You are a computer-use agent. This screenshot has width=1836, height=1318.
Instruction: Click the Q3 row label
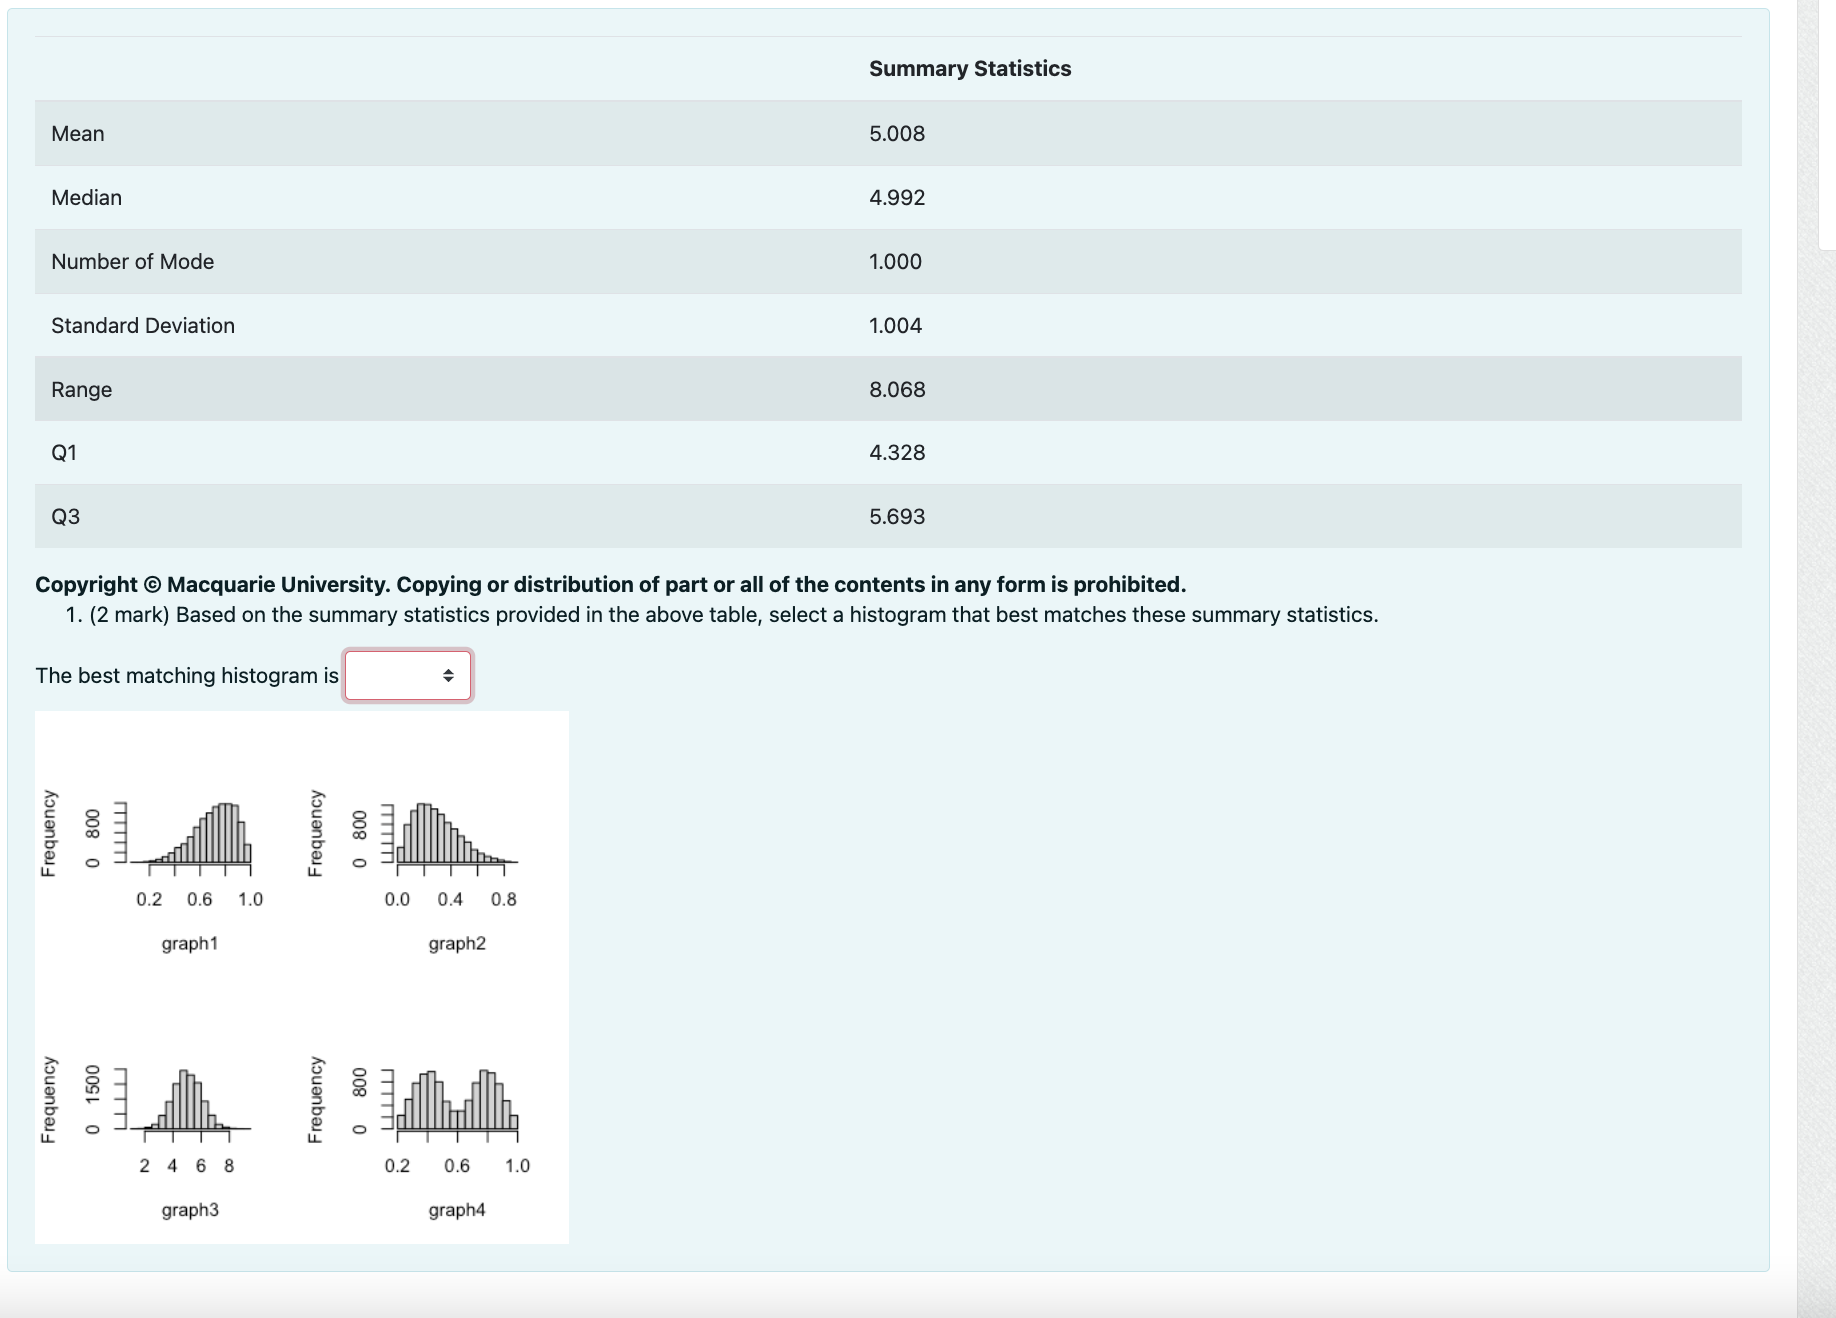pos(66,517)
